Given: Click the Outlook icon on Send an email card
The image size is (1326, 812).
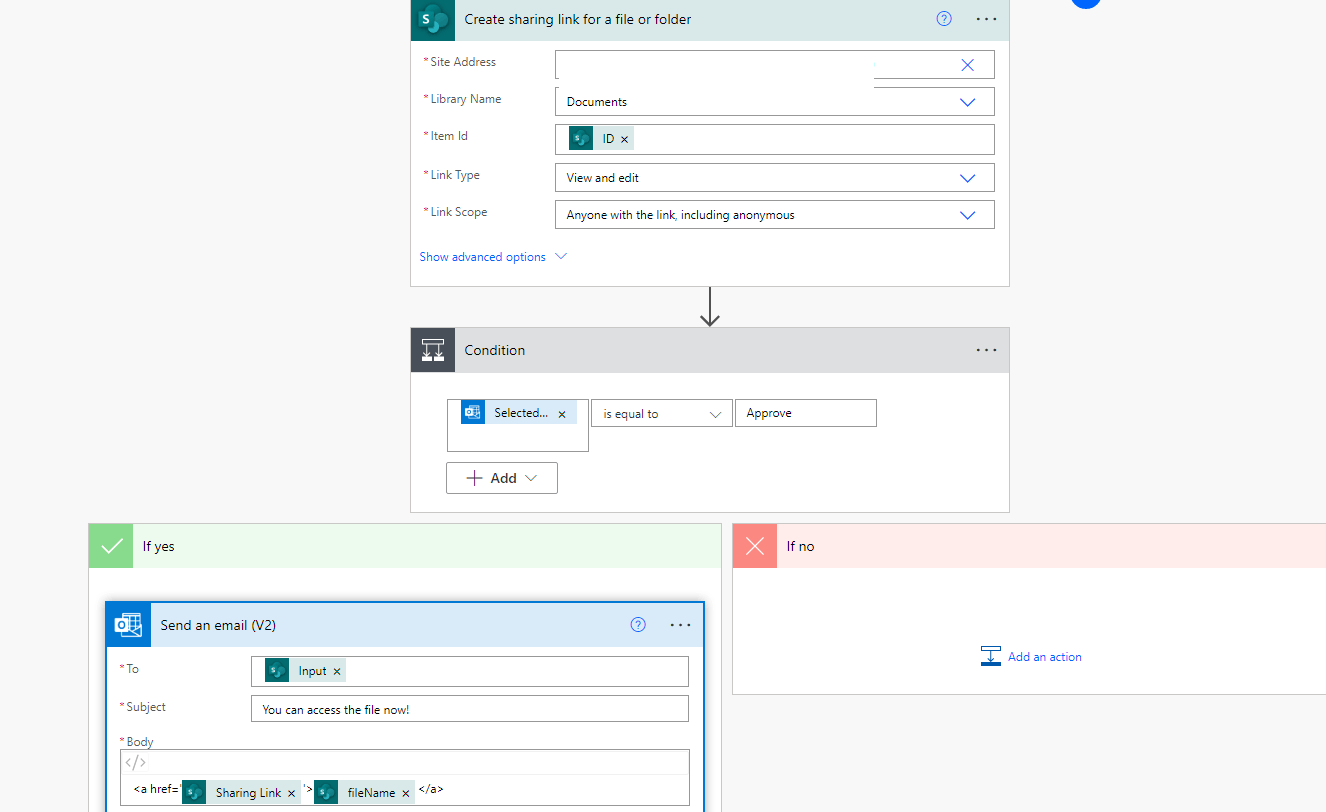Looking at the screenshot, I should pos(129,625).
